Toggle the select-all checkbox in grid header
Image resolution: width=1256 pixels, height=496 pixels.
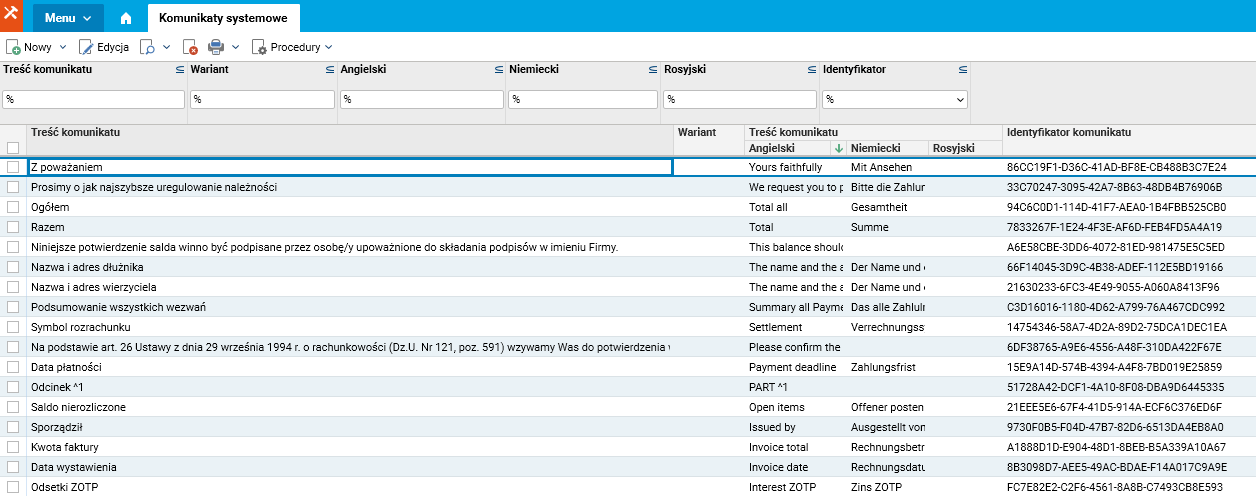13,148
